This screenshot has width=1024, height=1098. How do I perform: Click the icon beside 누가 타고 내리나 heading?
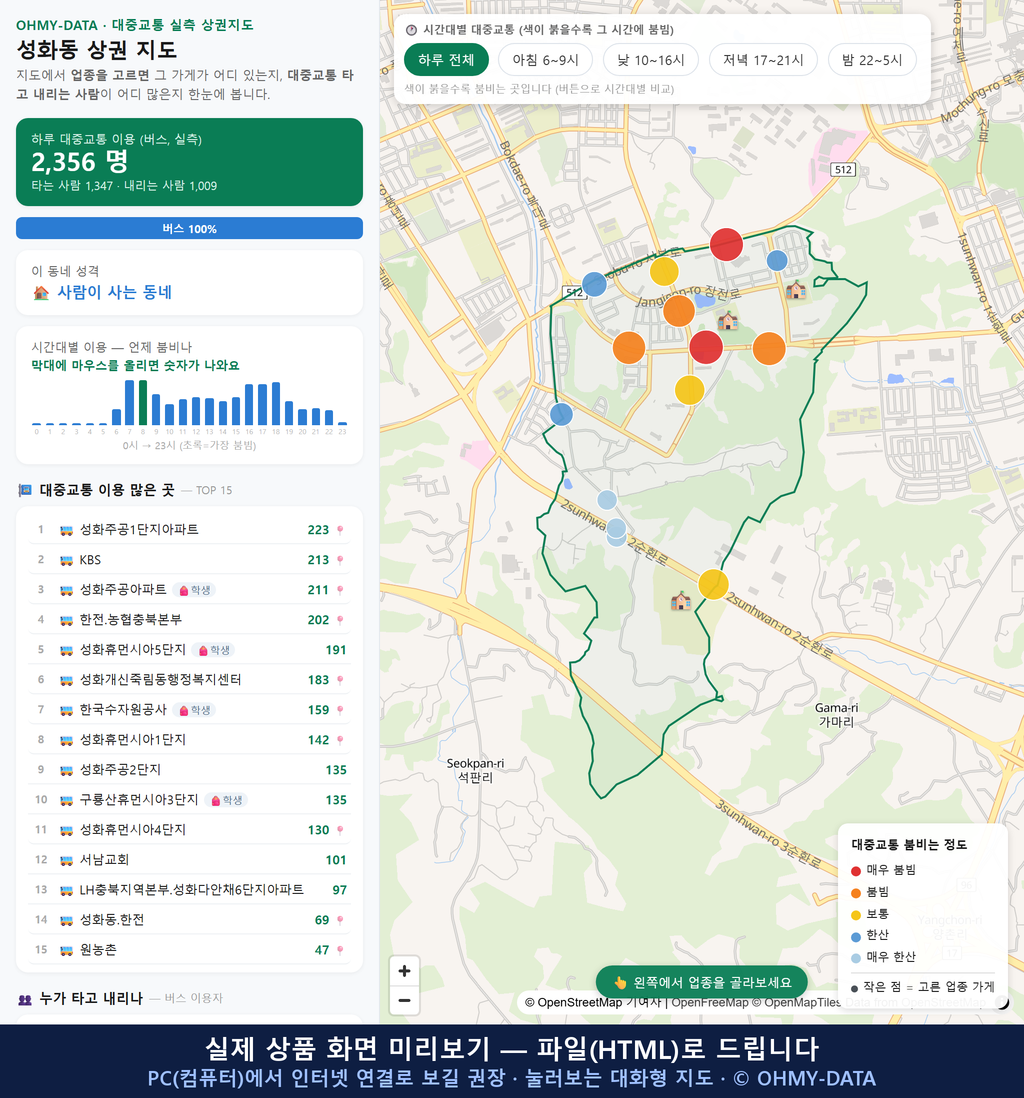click(x=25, y=999)
